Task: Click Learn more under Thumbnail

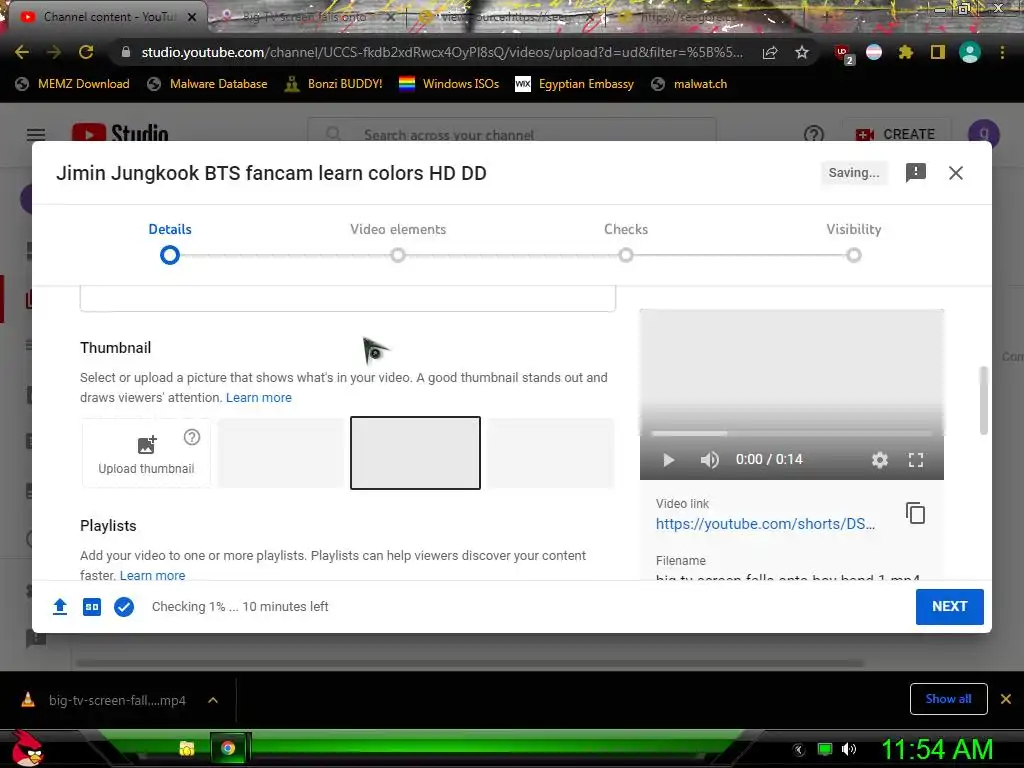Action: (259, 398)
